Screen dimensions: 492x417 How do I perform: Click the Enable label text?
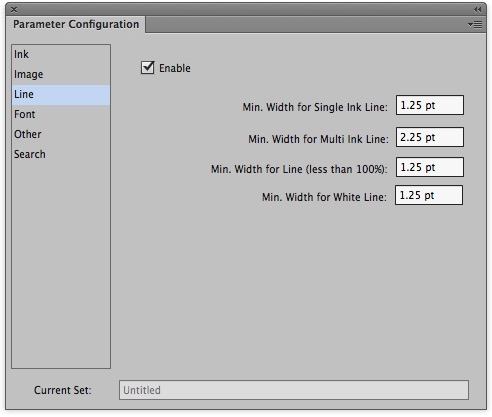point(175,68)
